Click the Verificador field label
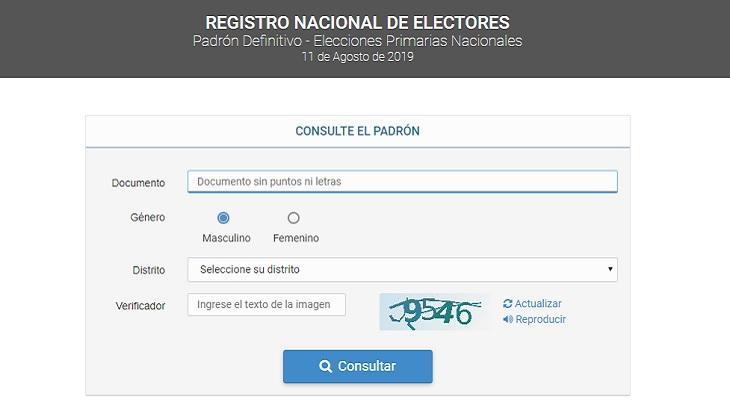Viewport: 730px width, 400px height. click(140, 306)
